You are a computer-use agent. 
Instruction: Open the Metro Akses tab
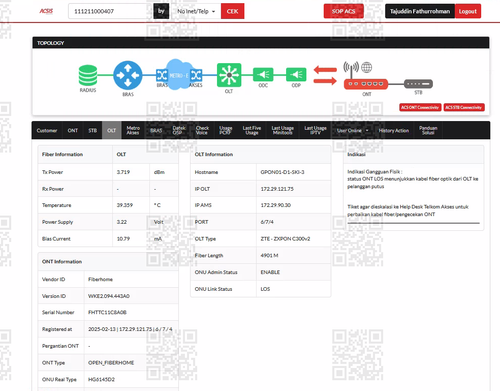pyautogui.click(x=133, y=130)
